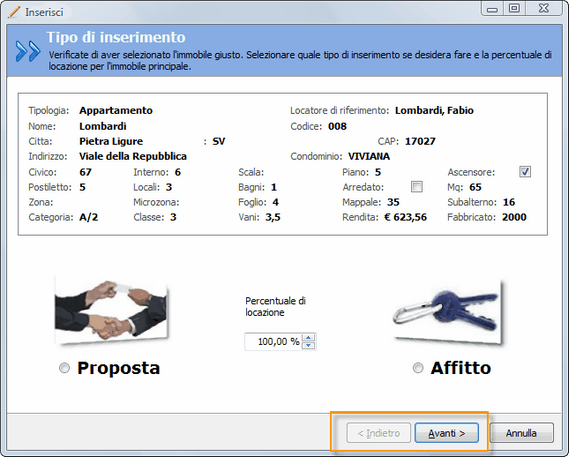Minimize the Inserisci window
The width and height of the screenshot is (569, 457).
pos(492,8)
